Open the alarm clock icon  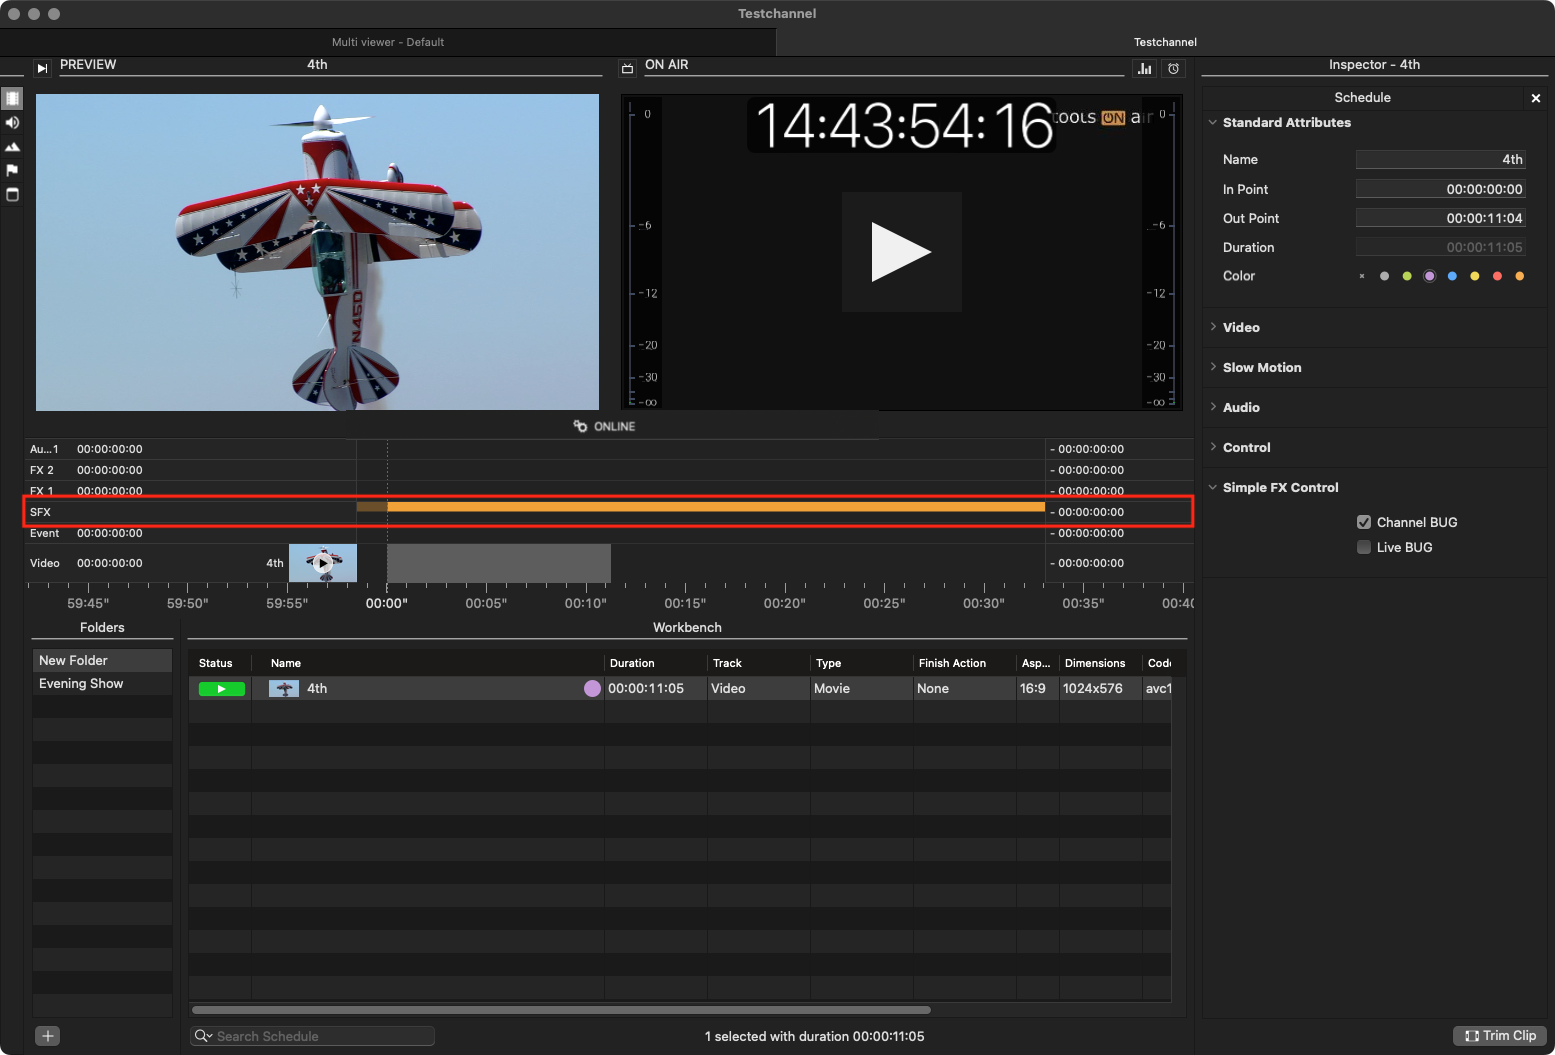[x=1174, y=68]
